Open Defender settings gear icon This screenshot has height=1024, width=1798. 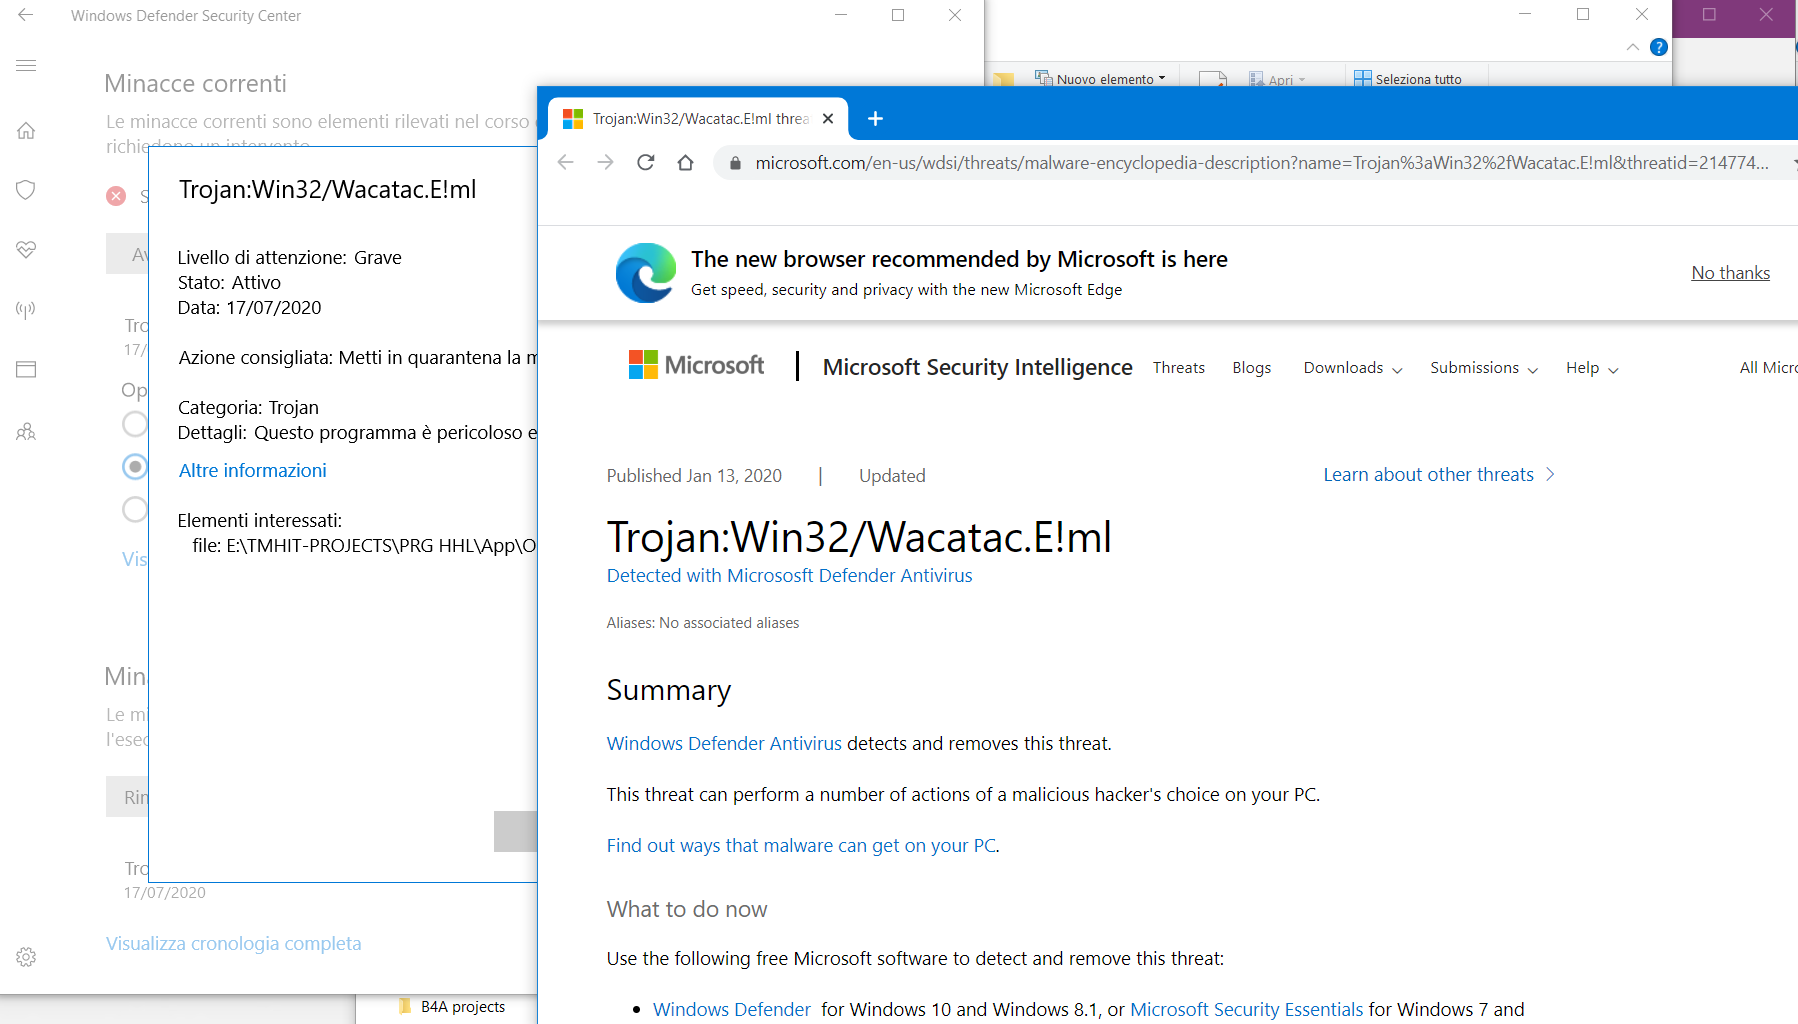click(26, 957)
